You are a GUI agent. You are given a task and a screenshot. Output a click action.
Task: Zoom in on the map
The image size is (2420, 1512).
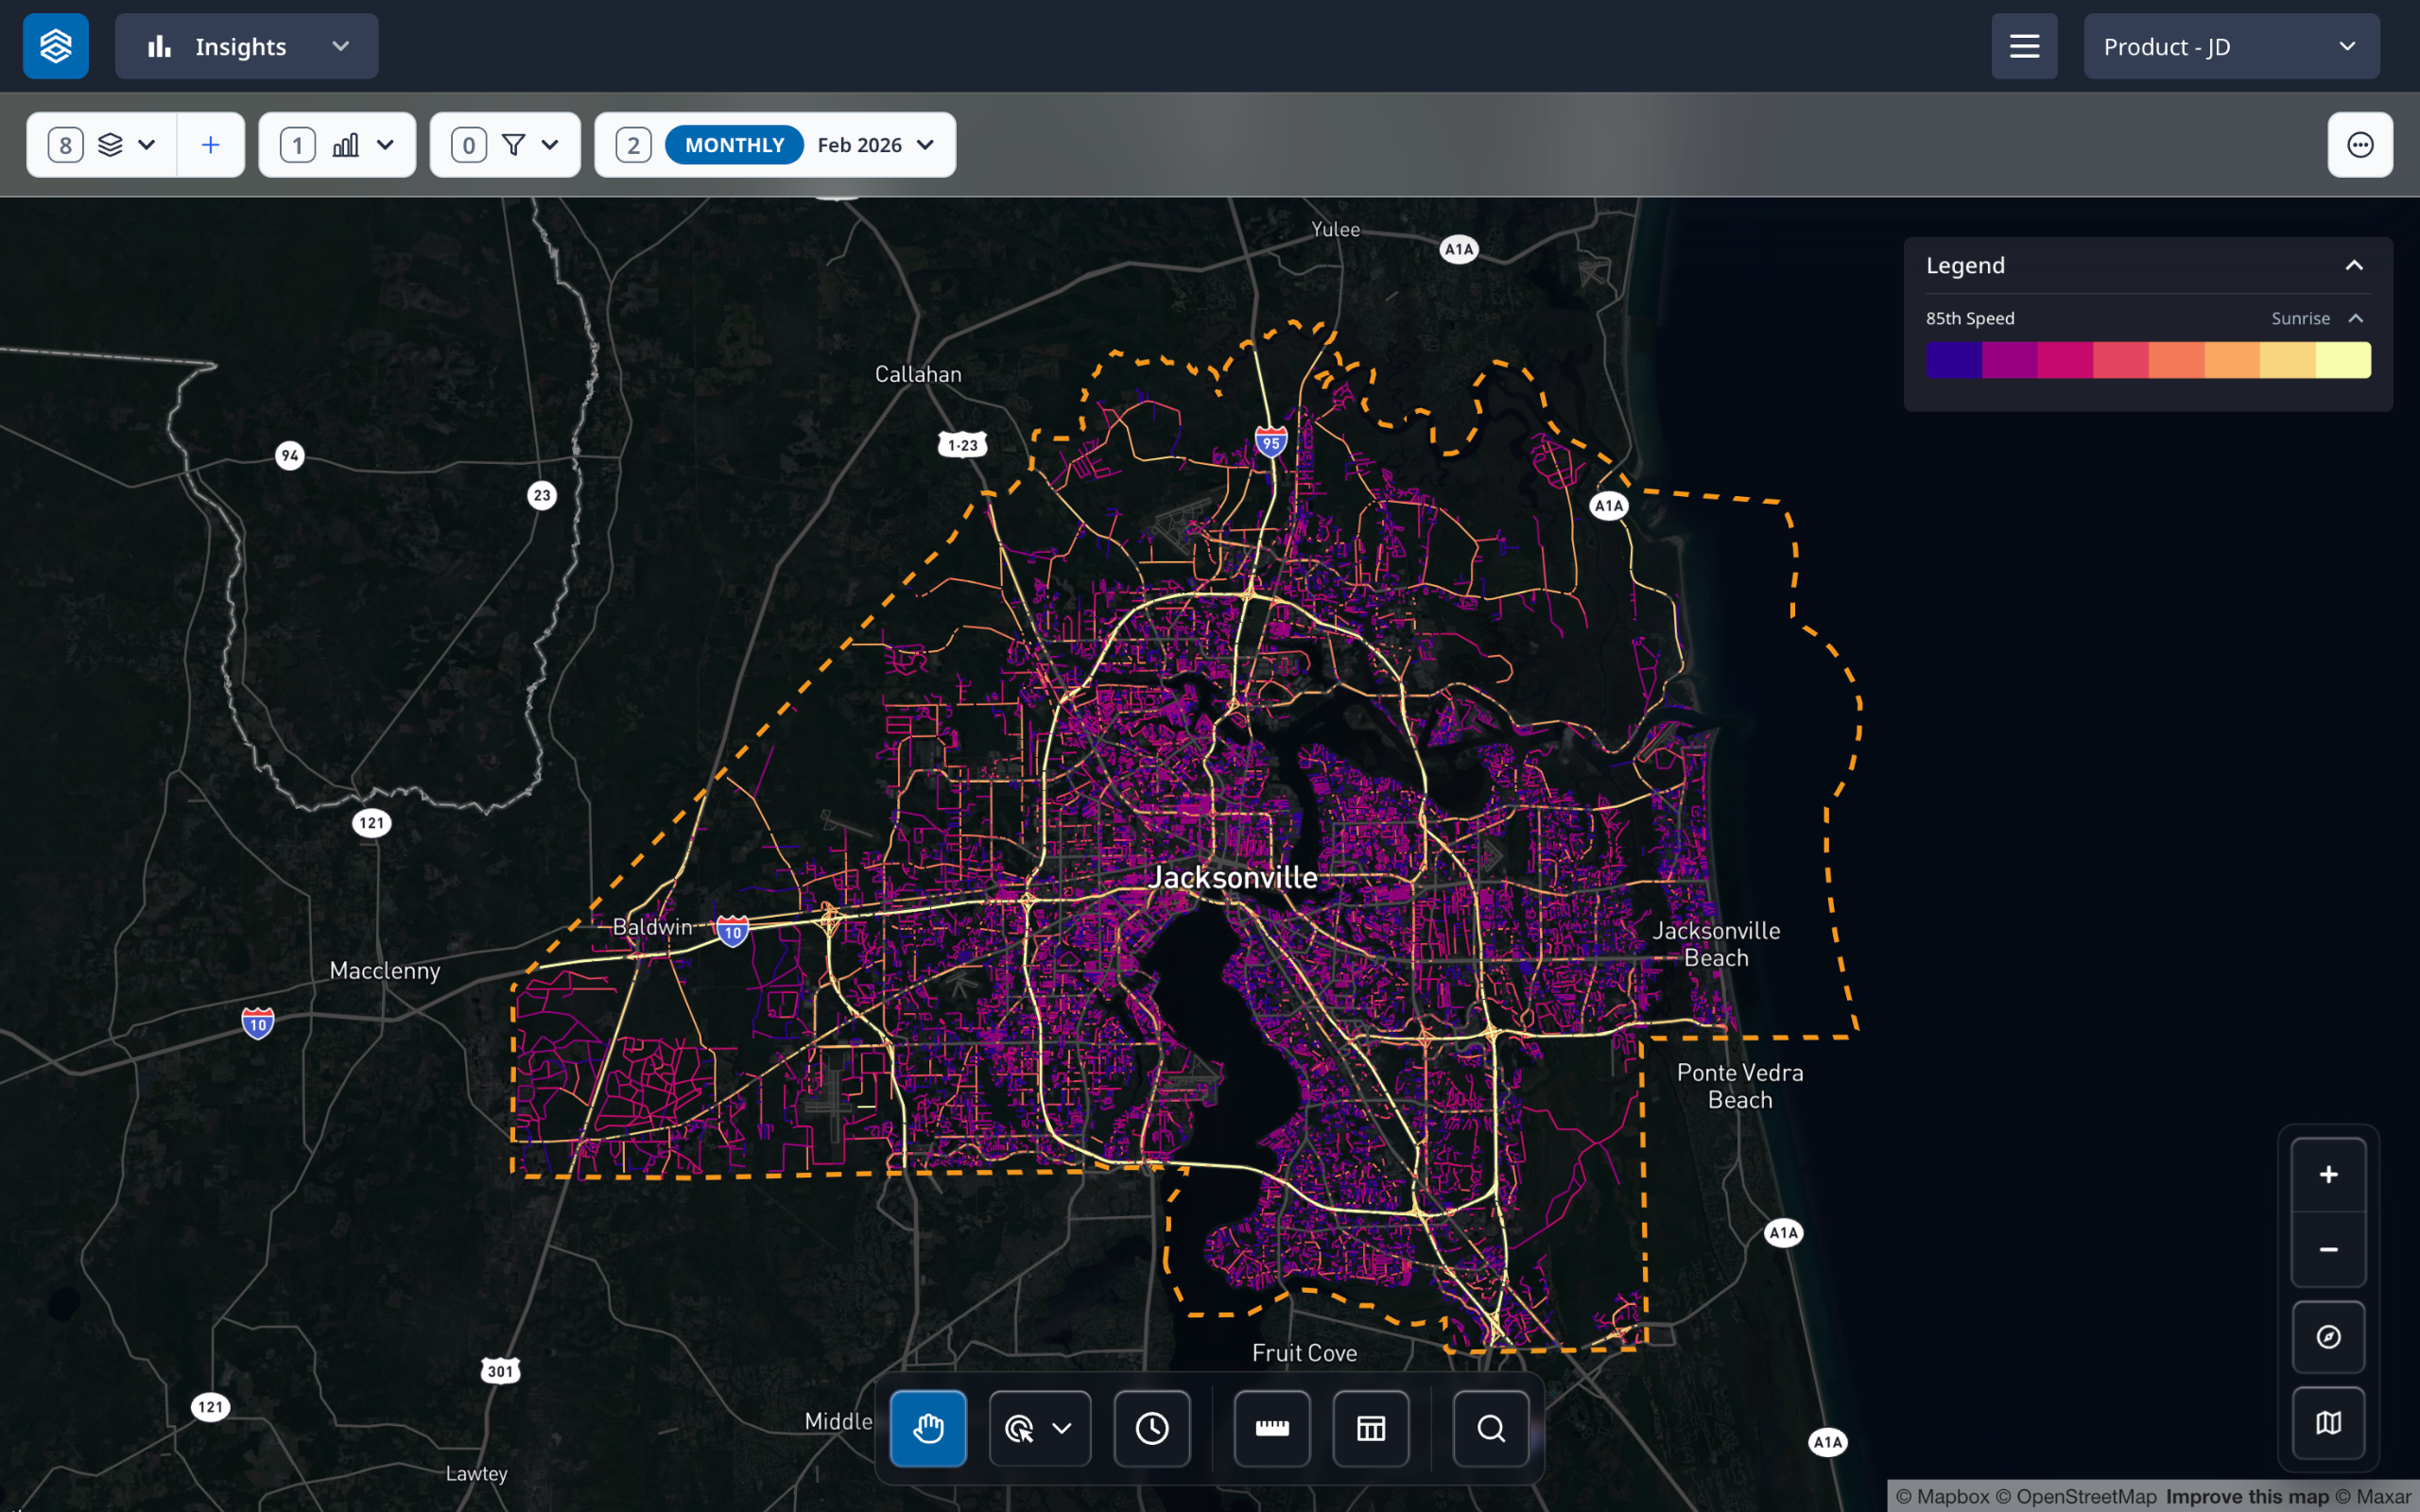[2328, 1175]
